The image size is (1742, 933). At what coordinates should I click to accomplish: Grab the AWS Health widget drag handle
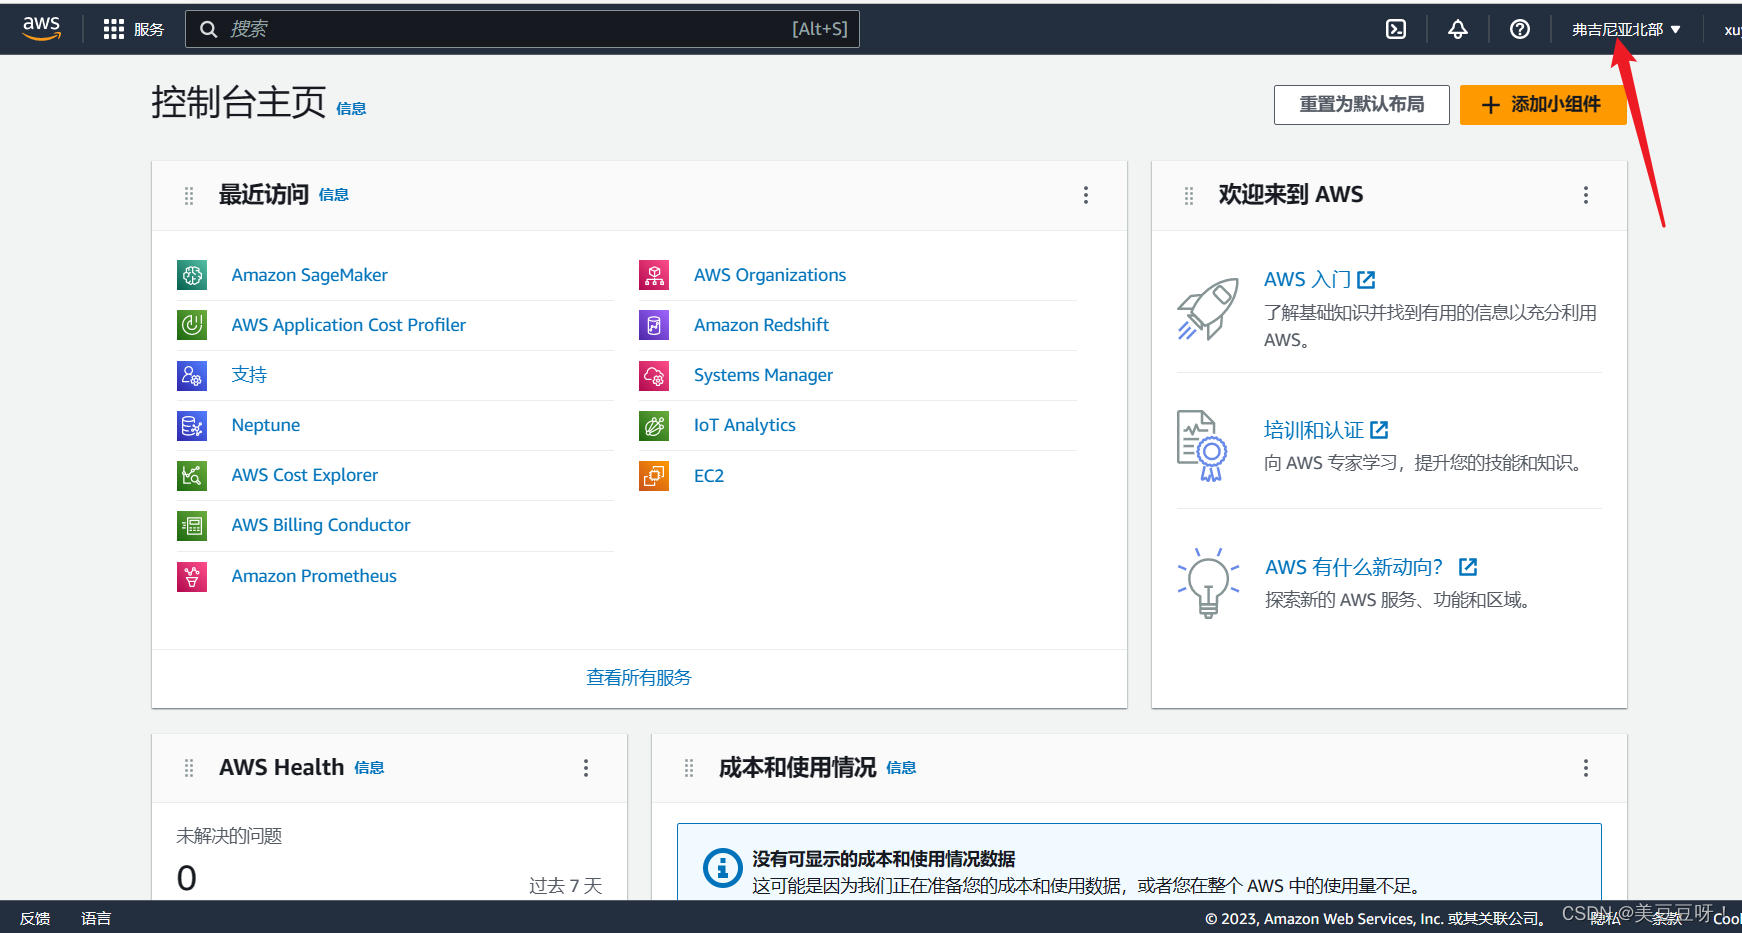pyautogui.click(x=189, y=768)
